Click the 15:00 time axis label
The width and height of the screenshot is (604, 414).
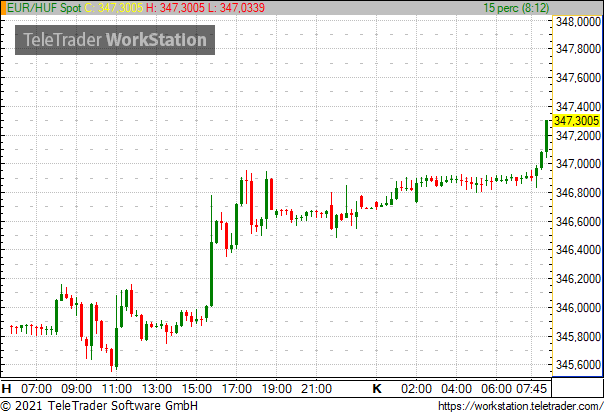point(196,389)
